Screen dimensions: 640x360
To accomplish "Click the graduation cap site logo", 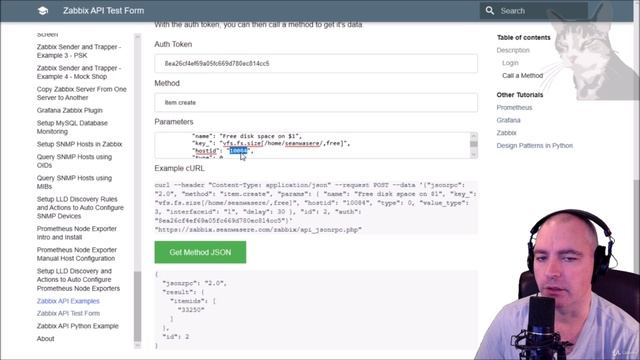I will 43,11.
